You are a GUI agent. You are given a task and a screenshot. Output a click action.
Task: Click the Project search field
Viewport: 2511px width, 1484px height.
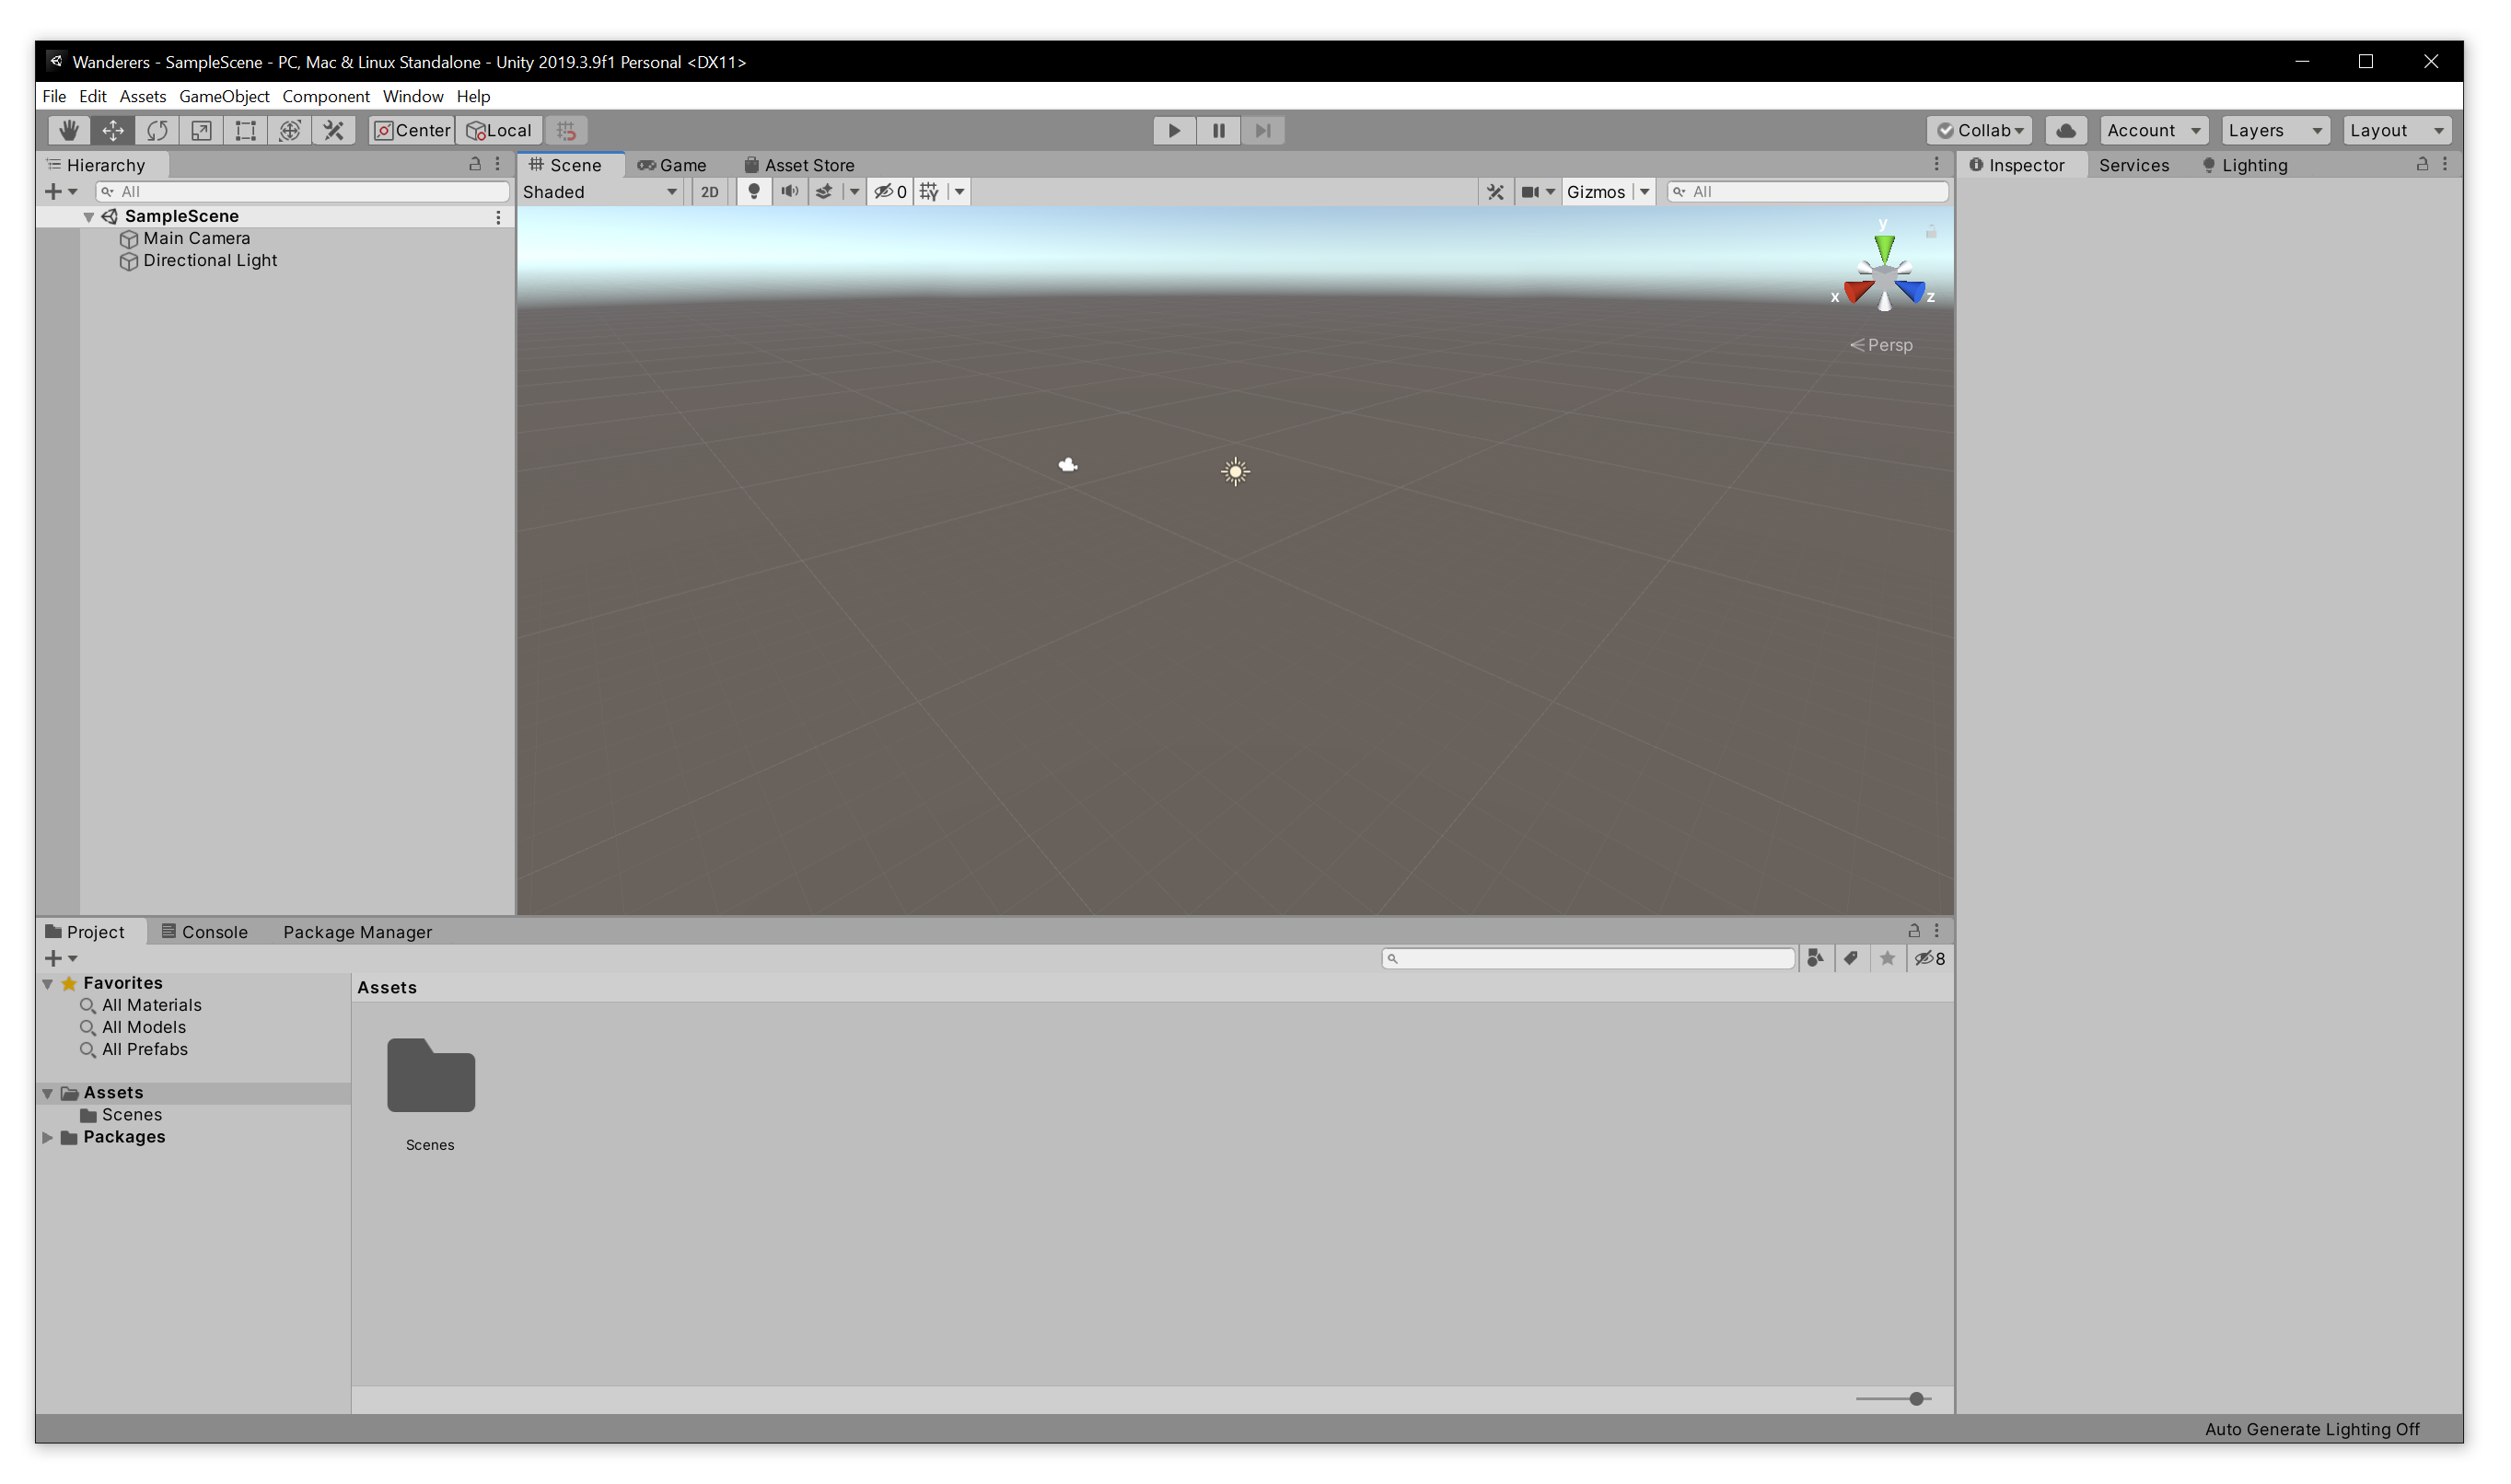pyautogui.click(x=1590, y=959)
